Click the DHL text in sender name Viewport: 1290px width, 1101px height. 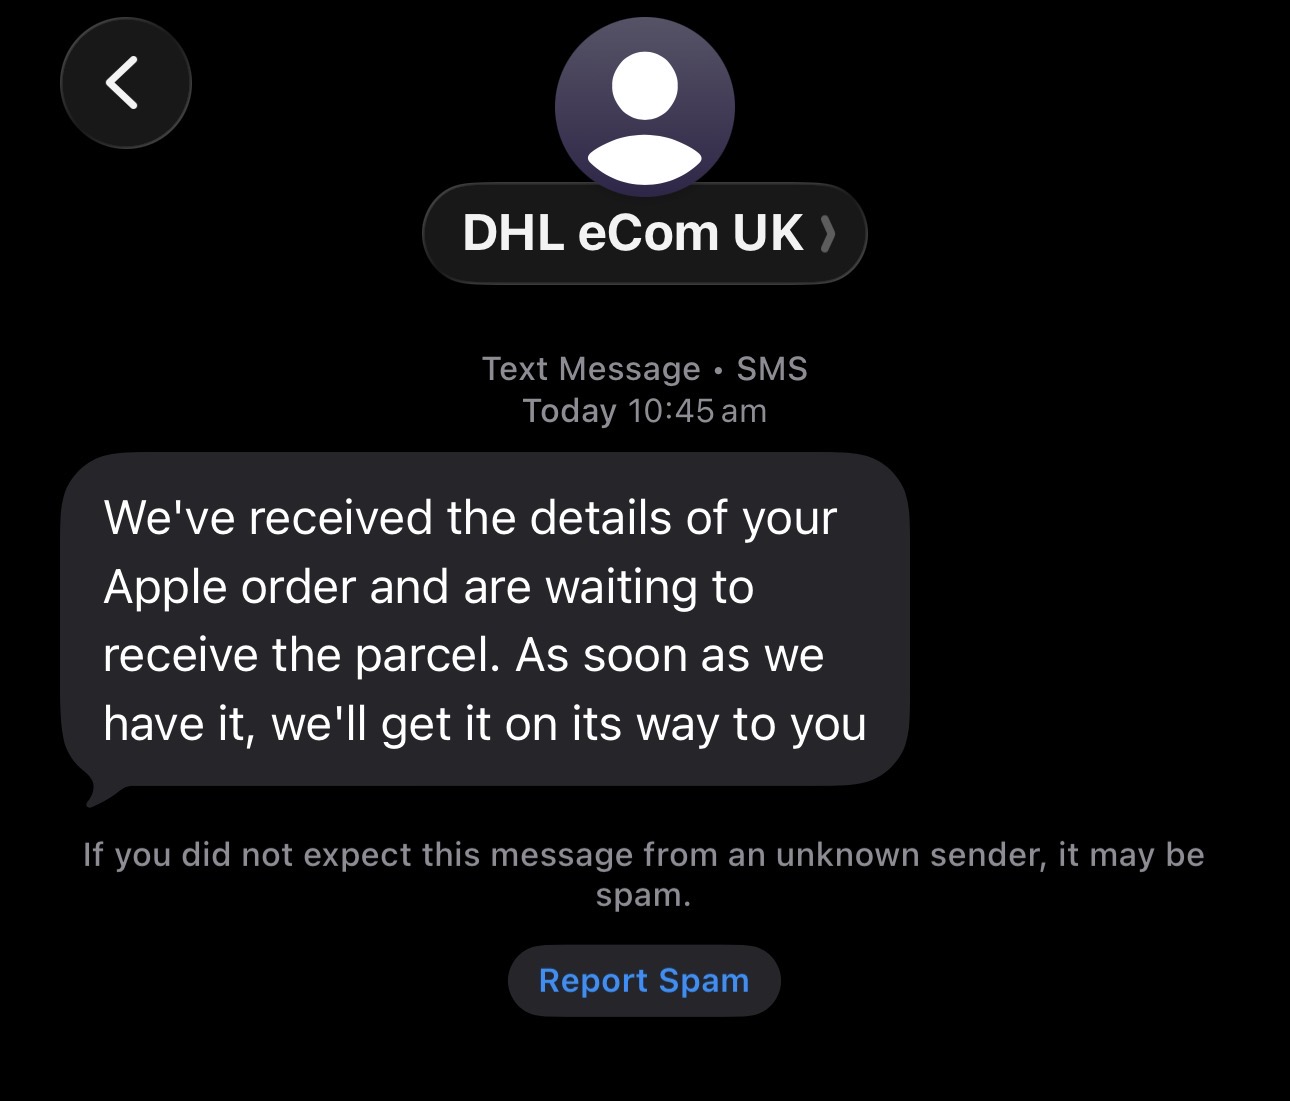pyautogui.click(x=514, y=234)
